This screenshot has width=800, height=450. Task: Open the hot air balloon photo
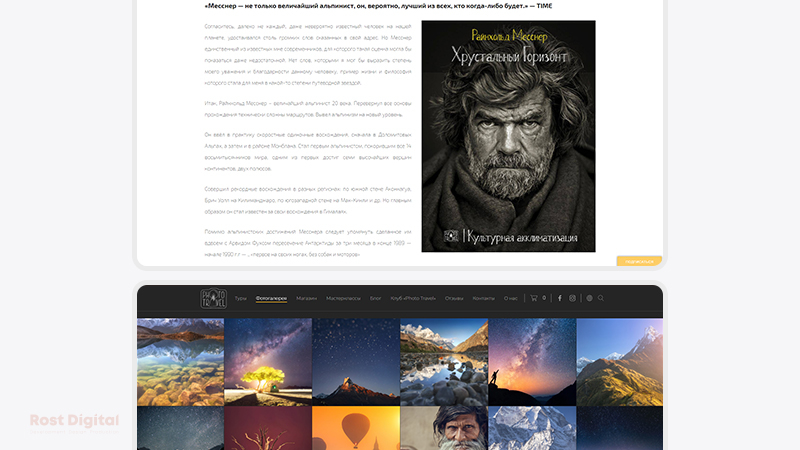click(x=356, y=428)
